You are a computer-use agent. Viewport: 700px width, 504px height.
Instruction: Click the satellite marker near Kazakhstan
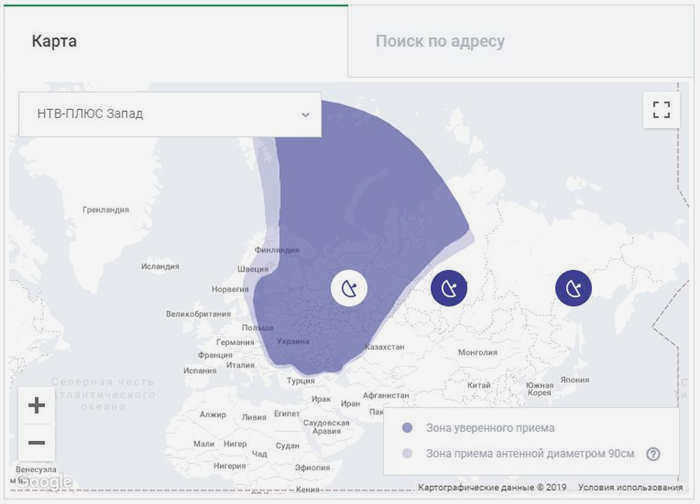coord(449,288)
